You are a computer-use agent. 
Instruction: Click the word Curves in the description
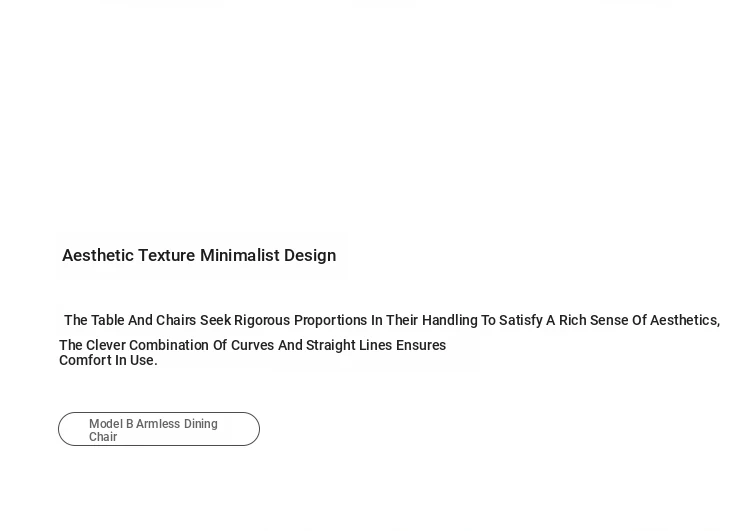(x=249, y=345)
